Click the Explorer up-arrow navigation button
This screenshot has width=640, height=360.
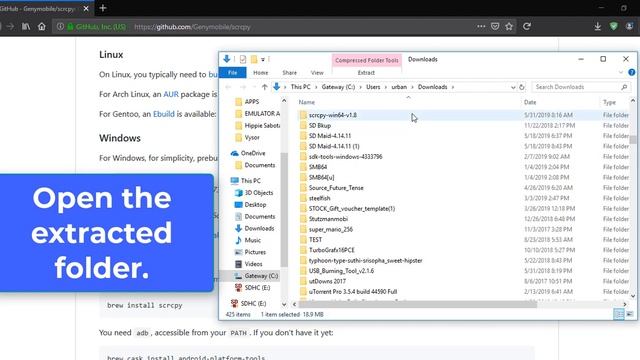pyautogui.click(x=264, y=87)
